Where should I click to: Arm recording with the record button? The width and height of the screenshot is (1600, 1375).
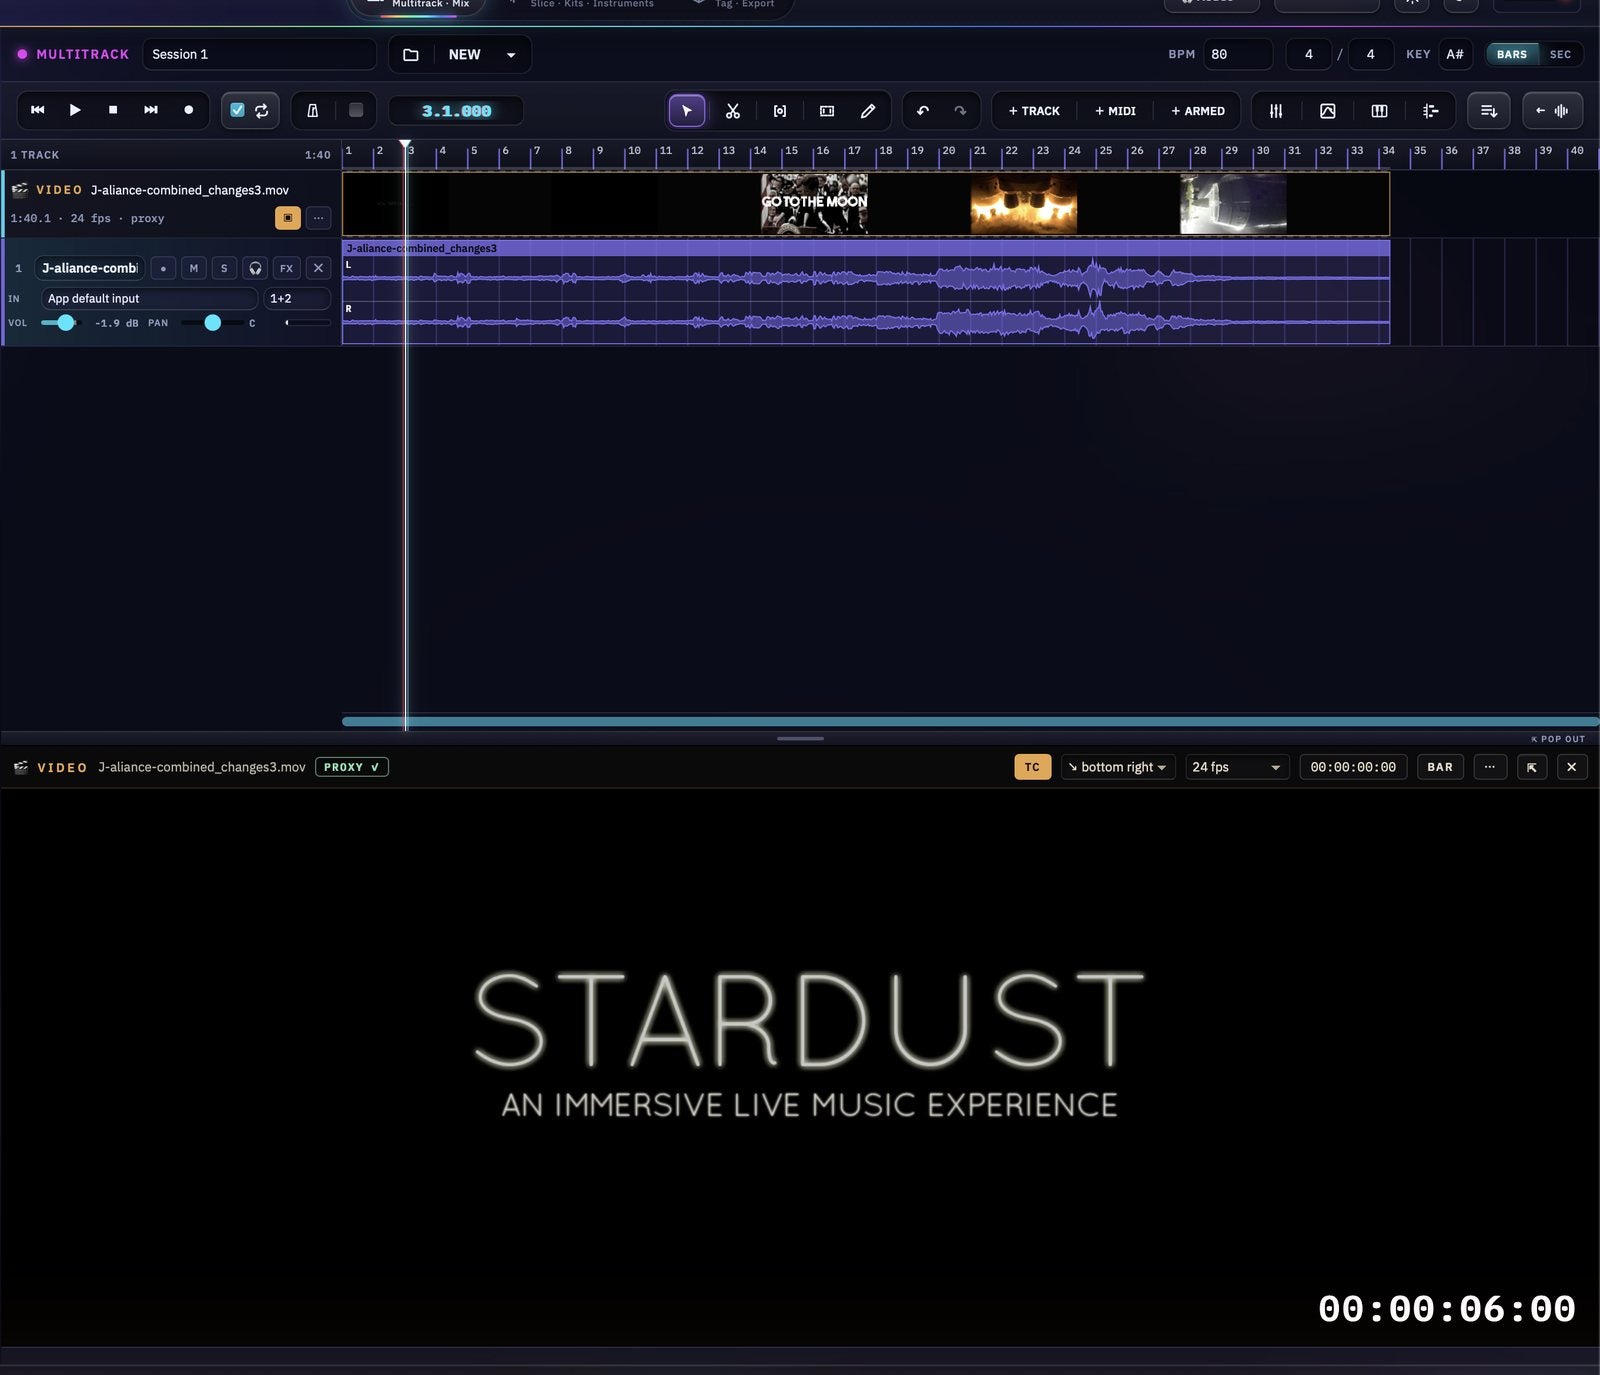pyautogui.click(x=188, y=110)
